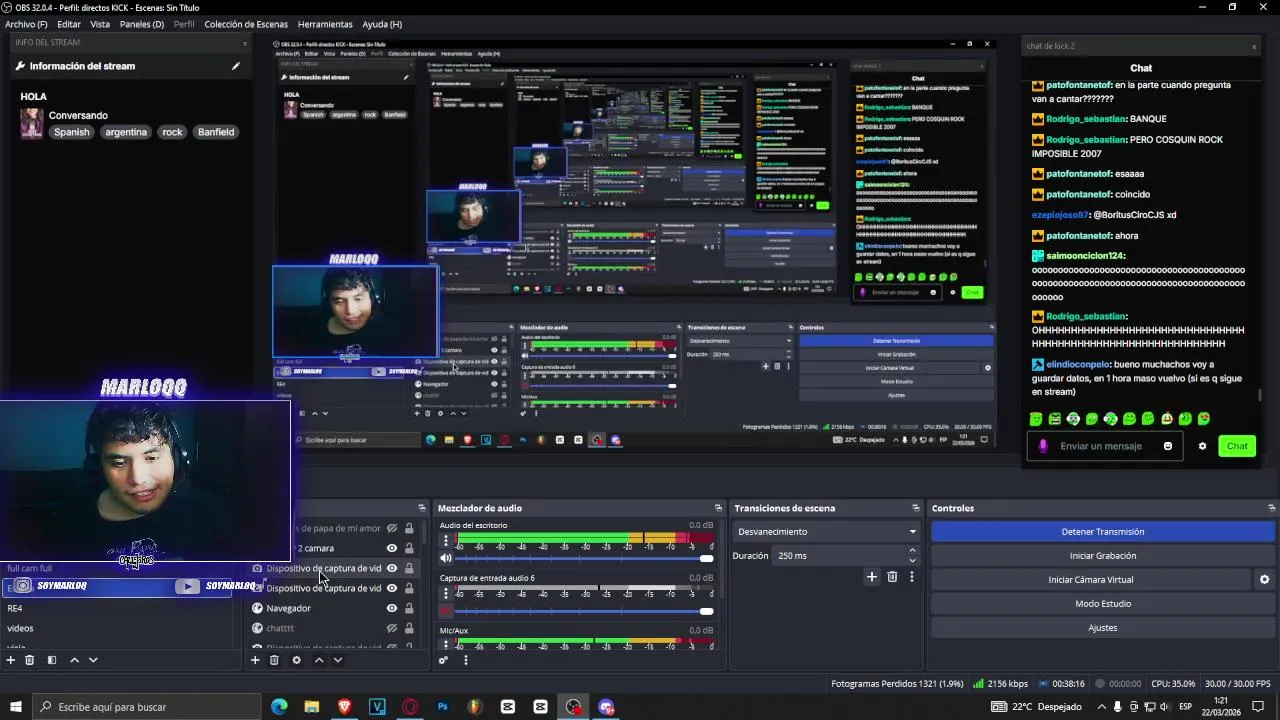
Task: Pop out the Controles dock
Action: pyautogui.click(x=1271, y=508)
